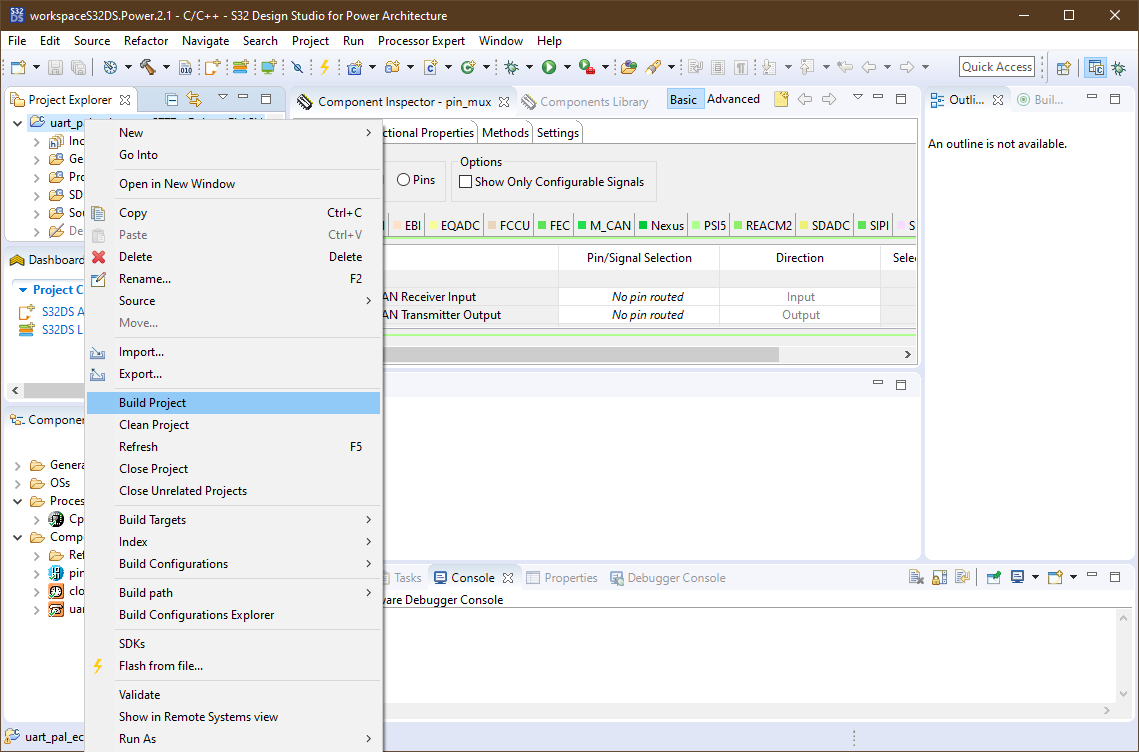Expand the OSs tree node in Components
1139x752 pixels.
click(x=18, y=483)
